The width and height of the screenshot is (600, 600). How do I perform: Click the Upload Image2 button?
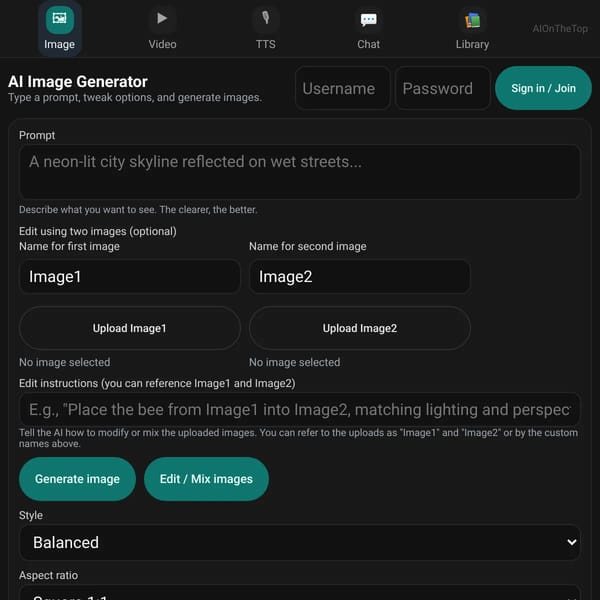click(x=360, y=328)
